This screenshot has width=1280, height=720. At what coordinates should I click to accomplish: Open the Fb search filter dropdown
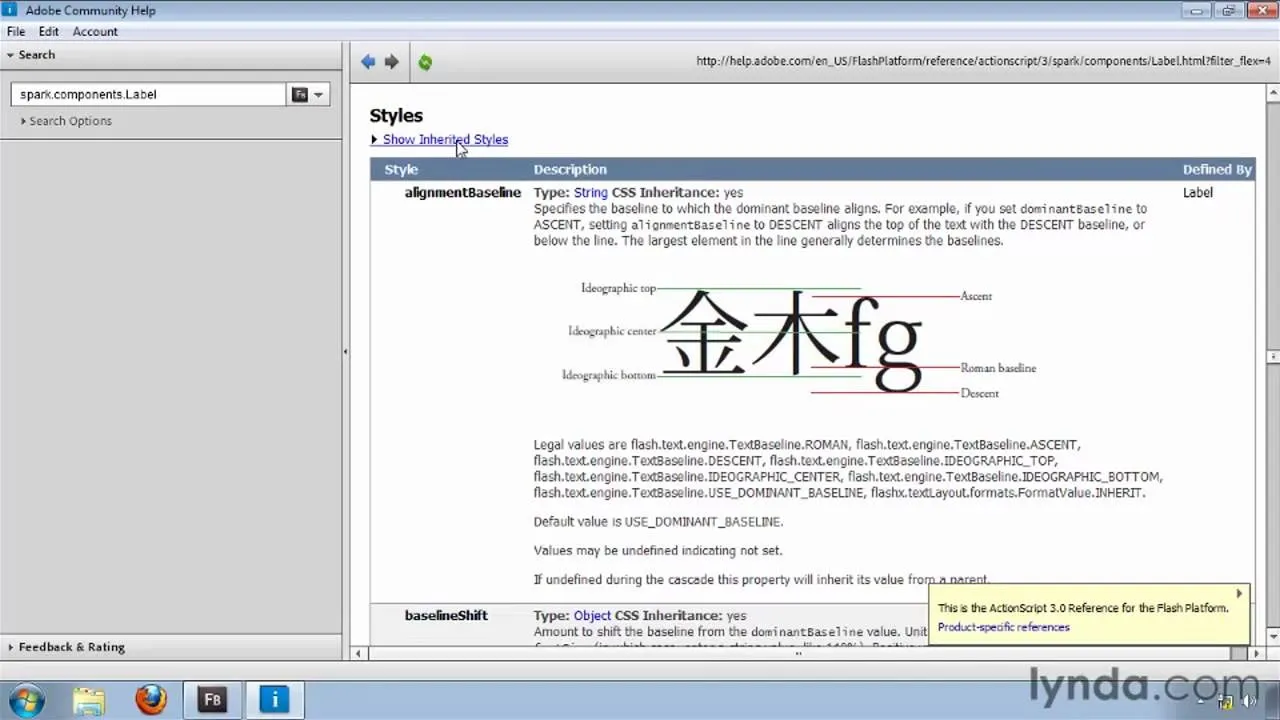[308, 94]
